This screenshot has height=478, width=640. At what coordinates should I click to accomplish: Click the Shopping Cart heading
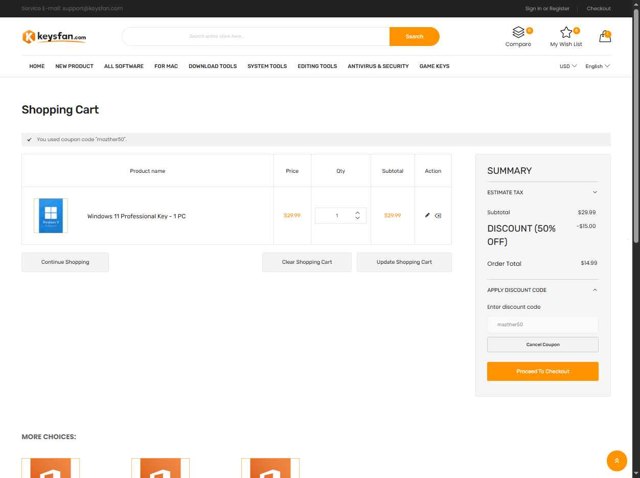(60, 109)
